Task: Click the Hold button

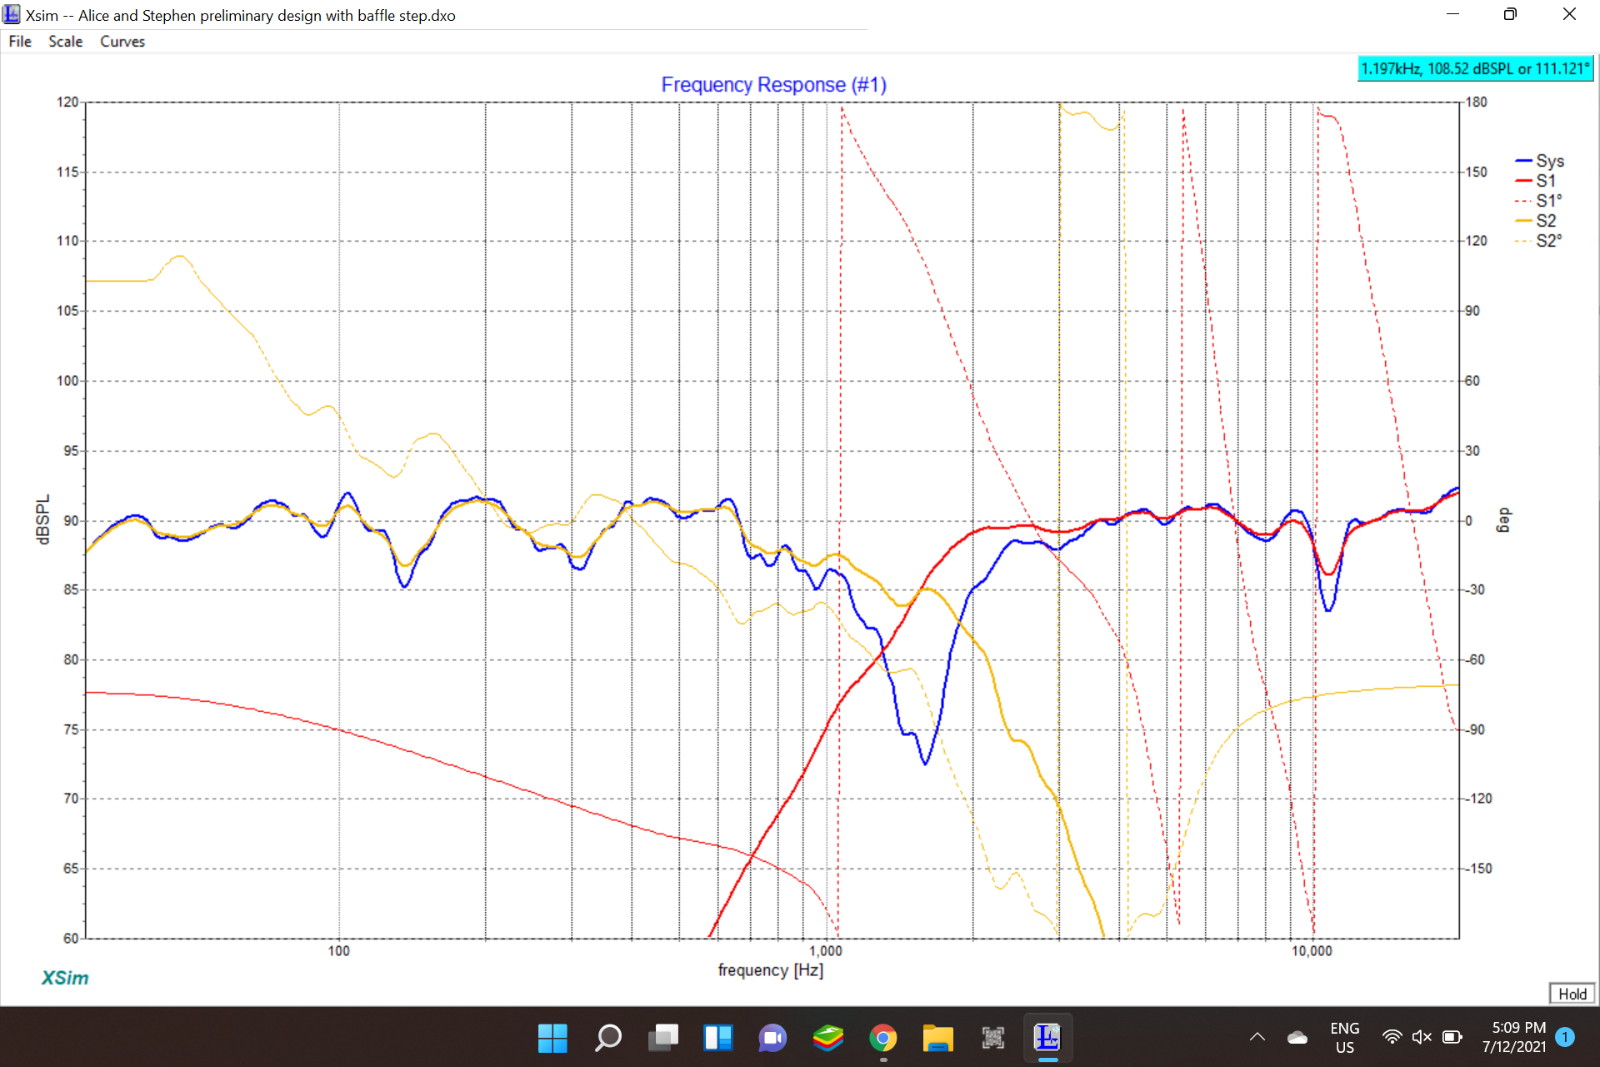Action: coord(1572,994)
